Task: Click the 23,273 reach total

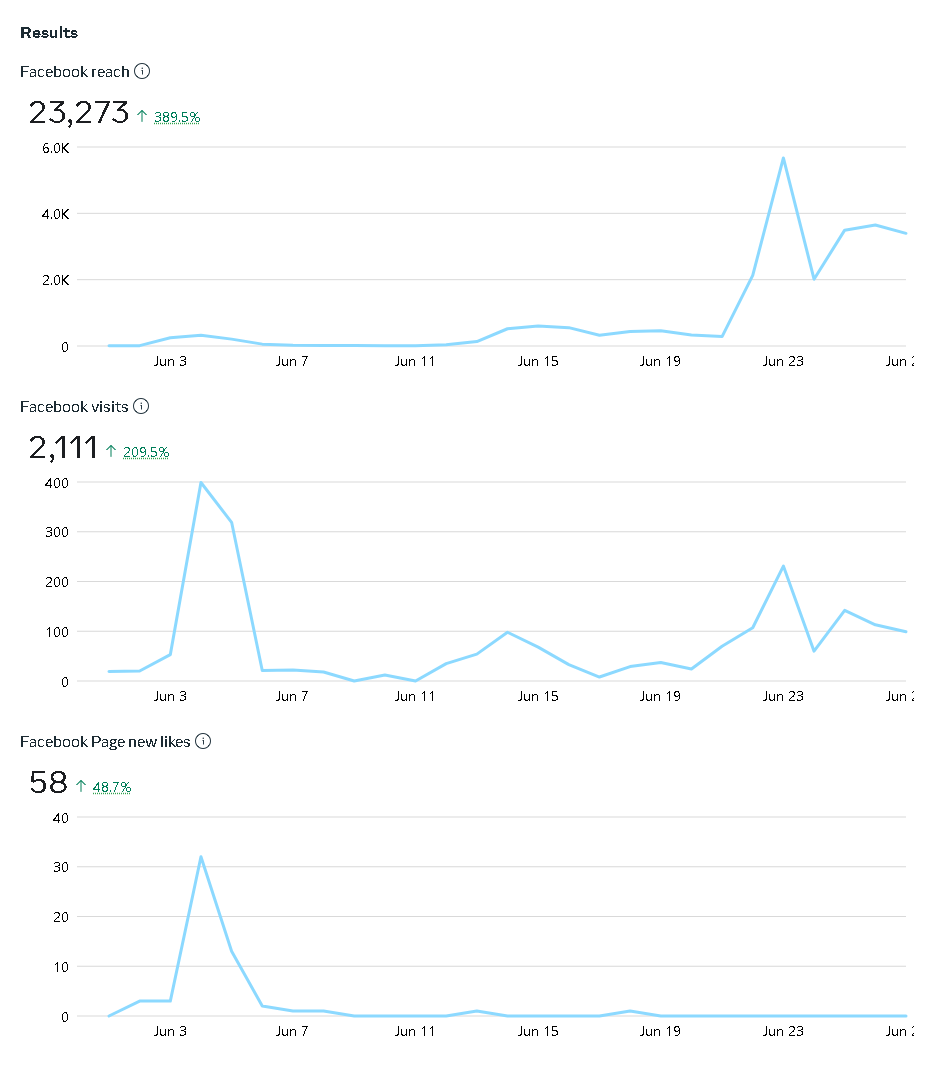Action: click(x=79, y=112)
